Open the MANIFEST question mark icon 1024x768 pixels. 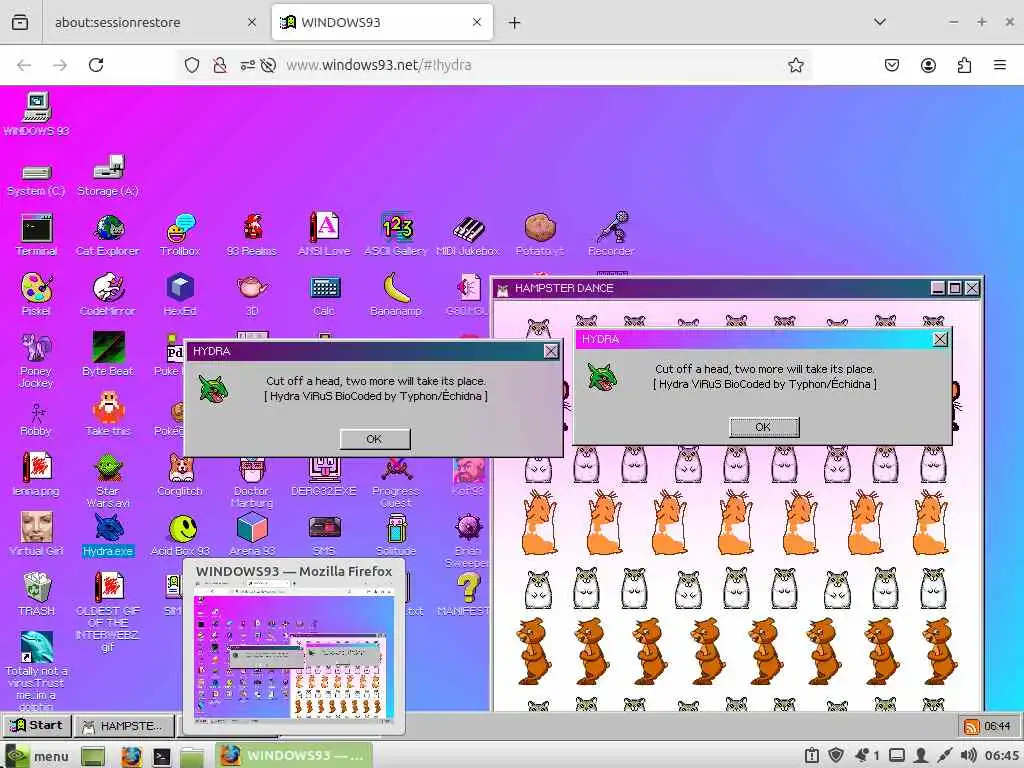[x=468, y=594]
